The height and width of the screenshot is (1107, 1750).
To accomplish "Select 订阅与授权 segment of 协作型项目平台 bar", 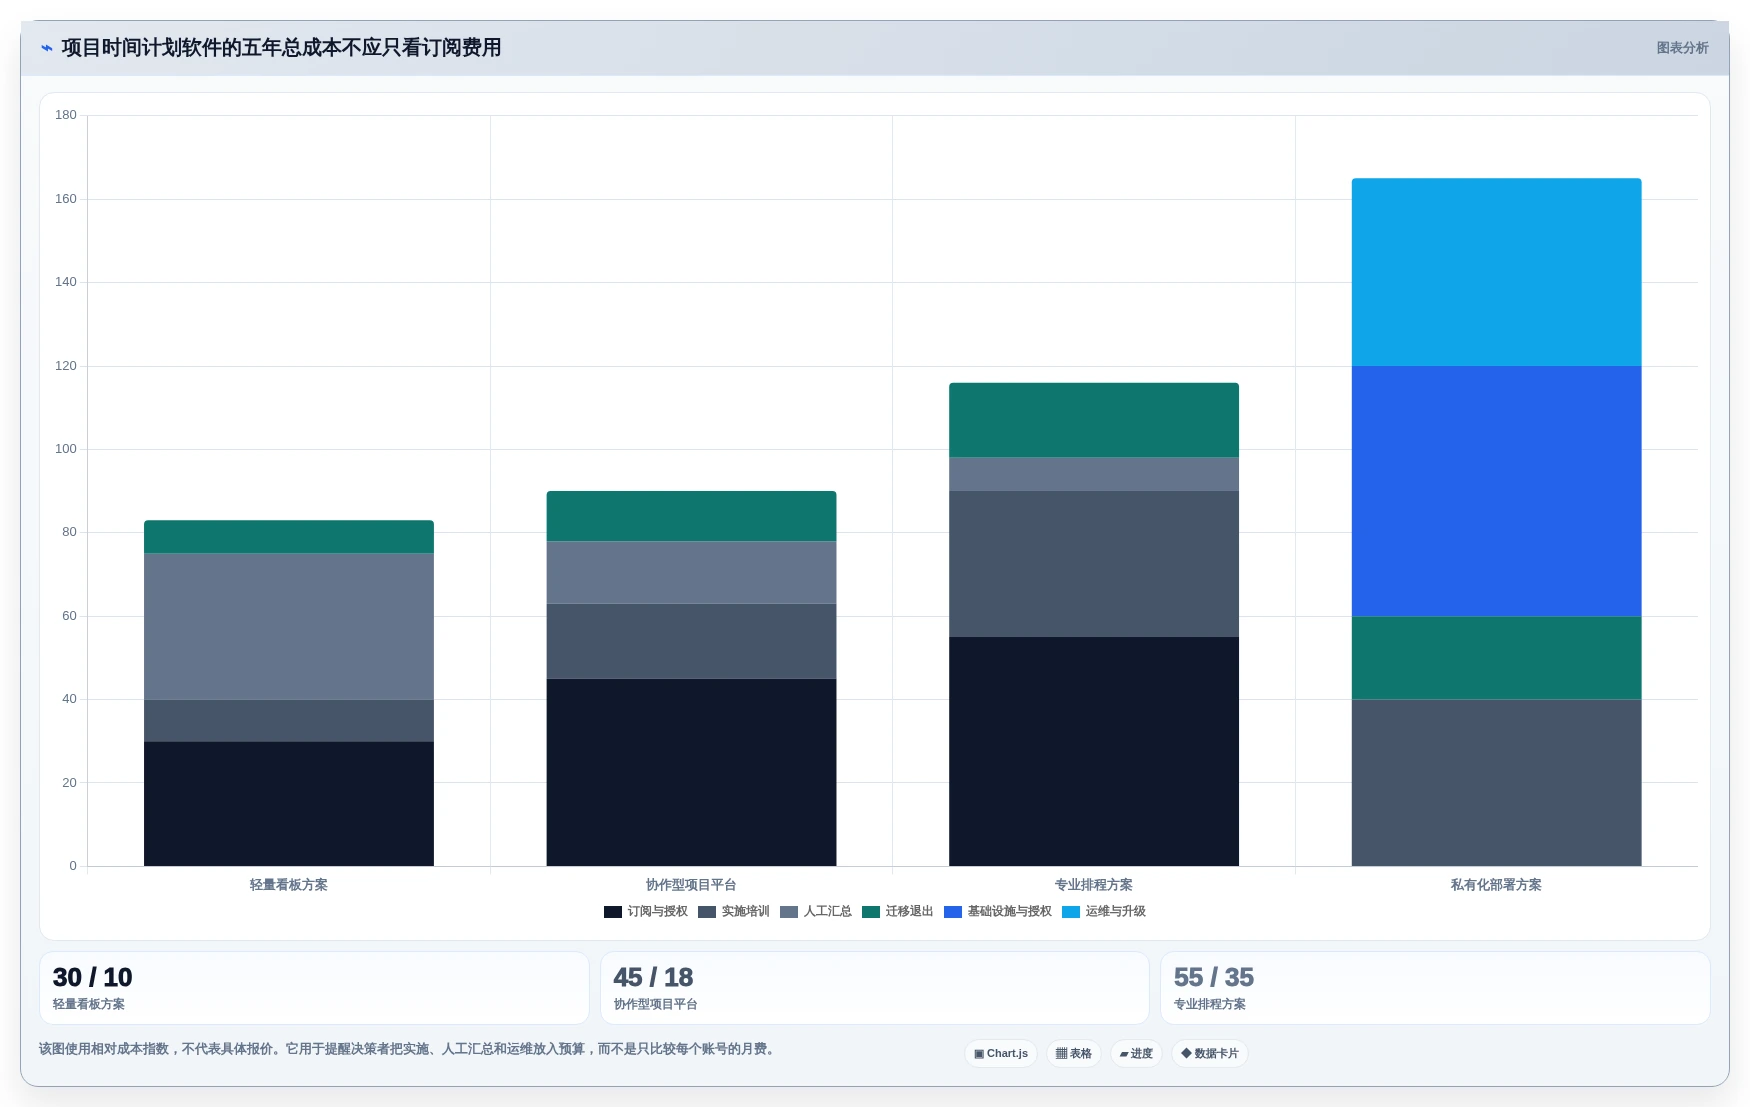I will (691, 772).
